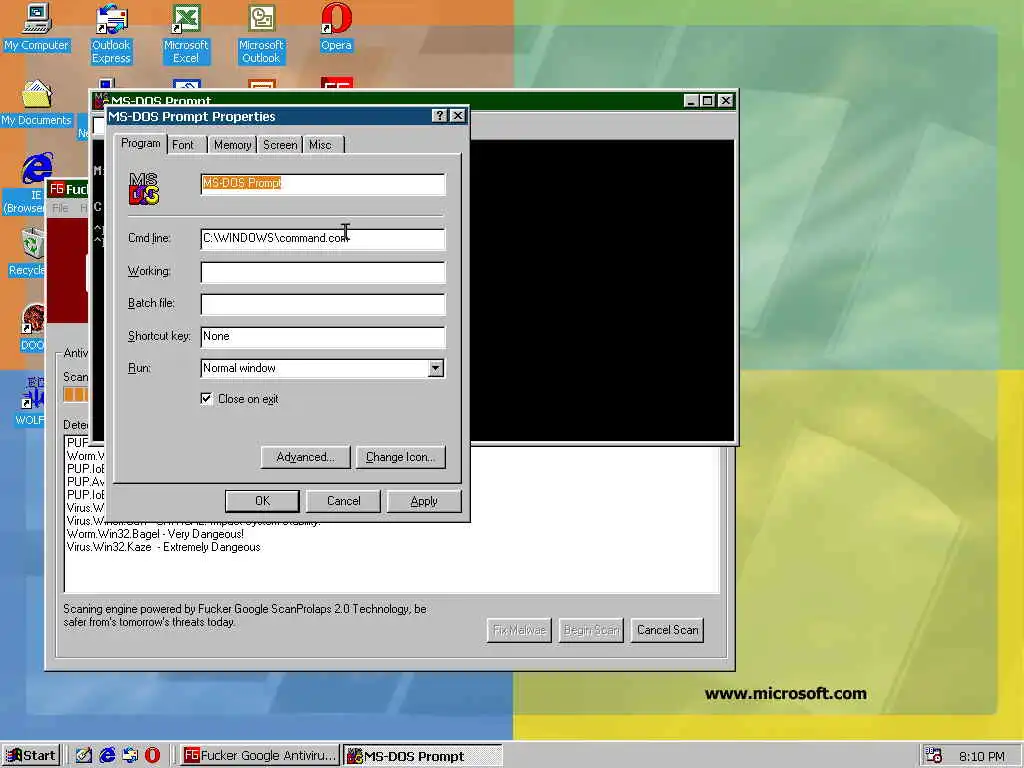This screenshot has height=768, width=1024.
Task: Click the Apply button
Action: [x=424, y=501]
